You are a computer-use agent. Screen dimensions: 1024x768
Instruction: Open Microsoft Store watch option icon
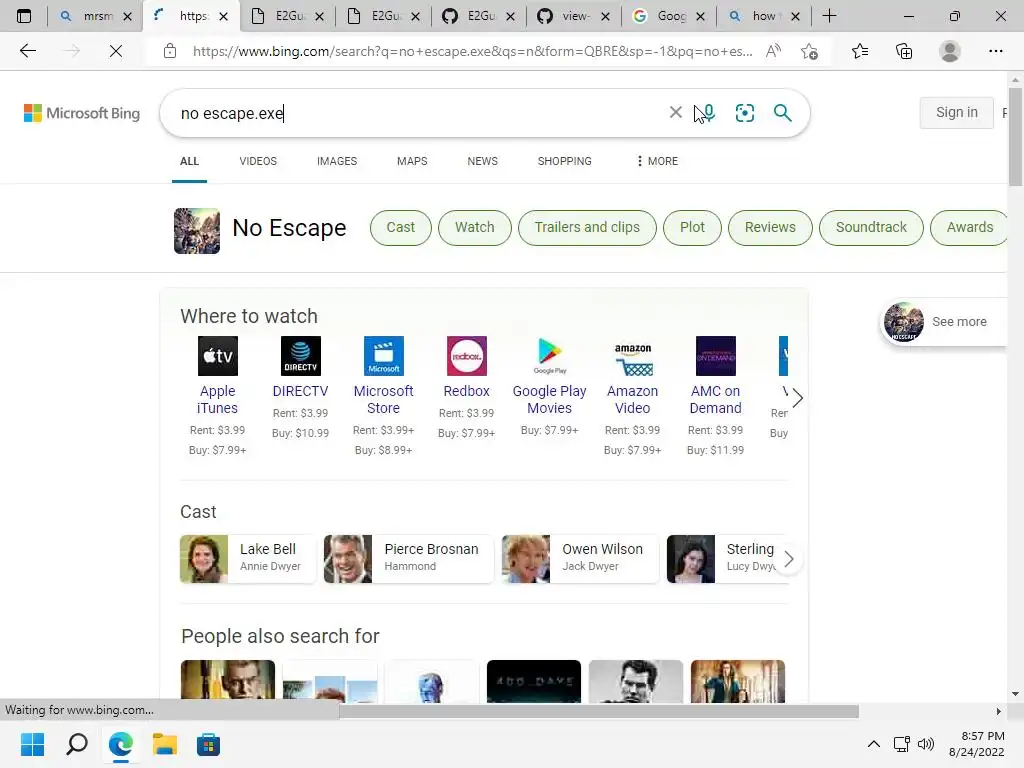(x=383, y=356)
